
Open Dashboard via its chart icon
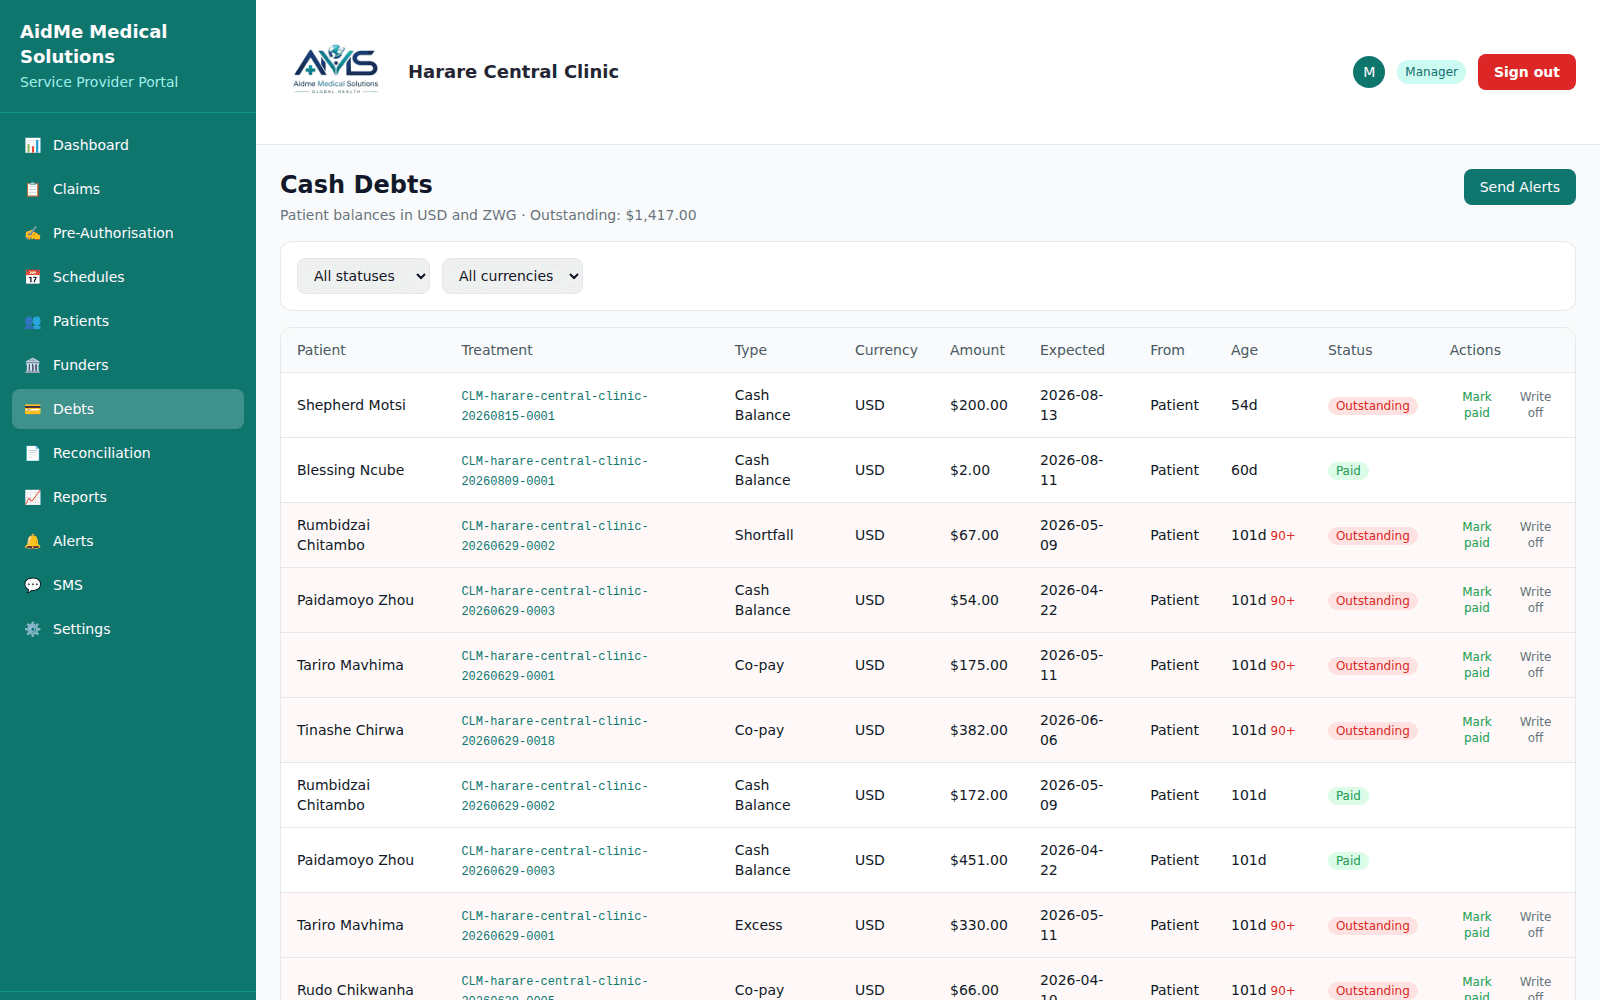33,145
